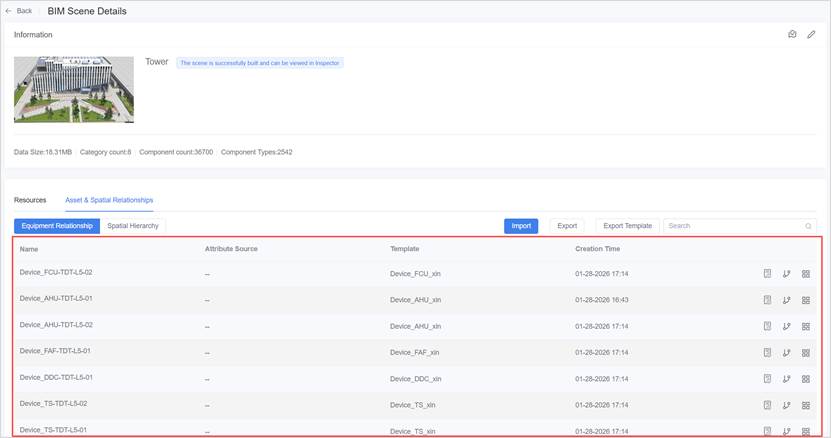831x438 pixels.
Task: Click the rebuild scene icon beside the pencil
Action: pyautogui.click(x=792, y=35)
